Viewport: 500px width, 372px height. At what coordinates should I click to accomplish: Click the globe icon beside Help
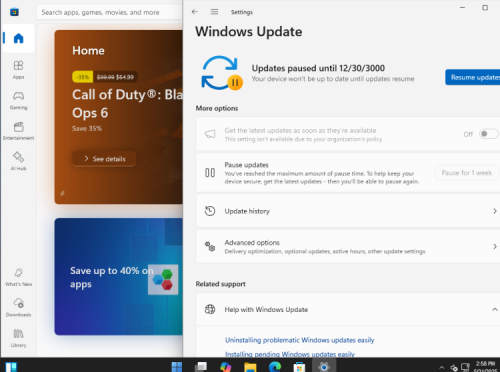[210, 309]
